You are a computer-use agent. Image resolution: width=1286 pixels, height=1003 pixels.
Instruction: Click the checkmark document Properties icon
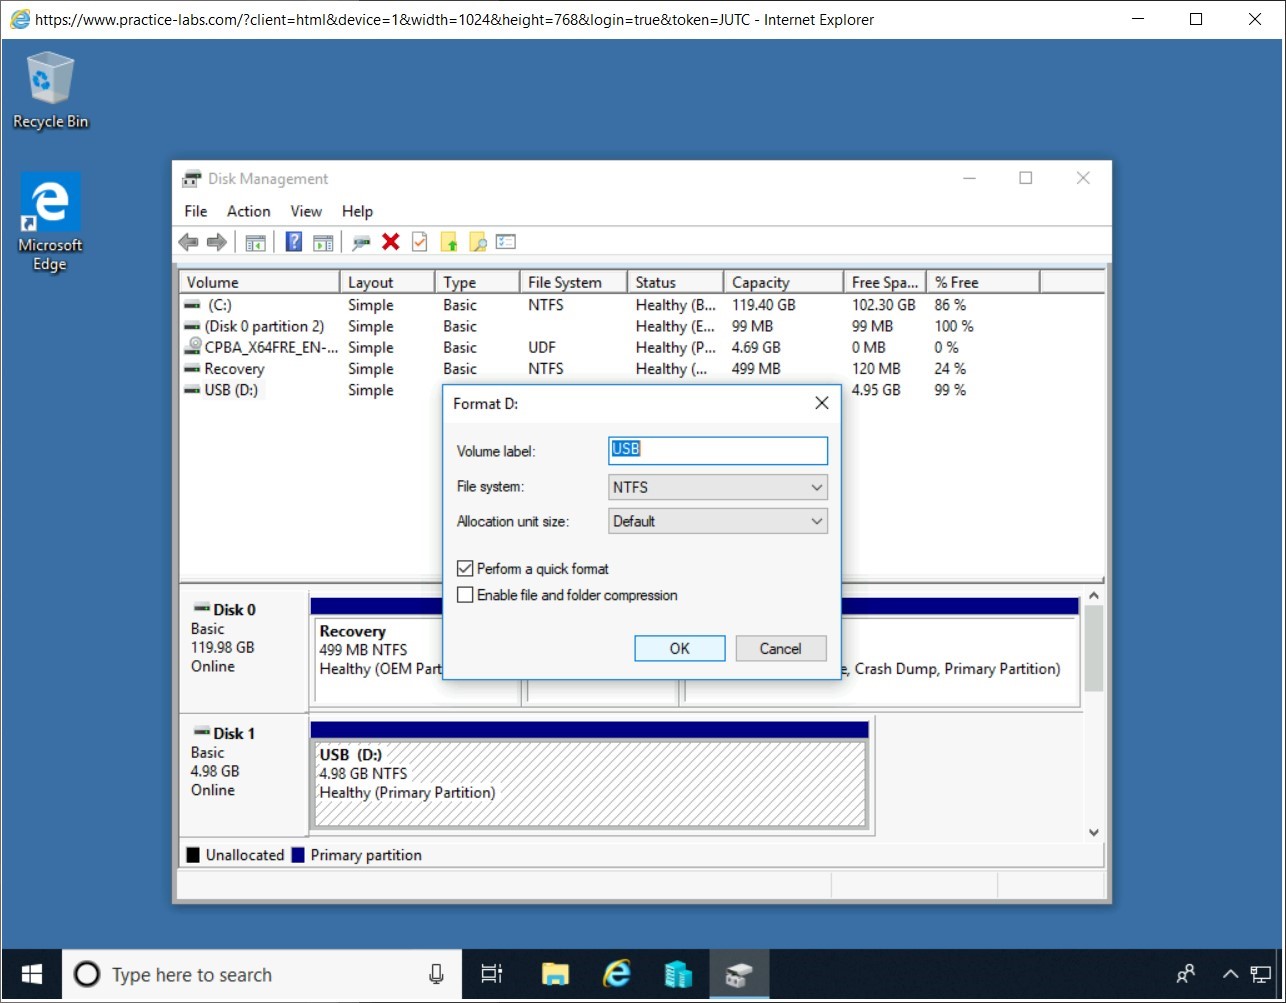[420, 242]
